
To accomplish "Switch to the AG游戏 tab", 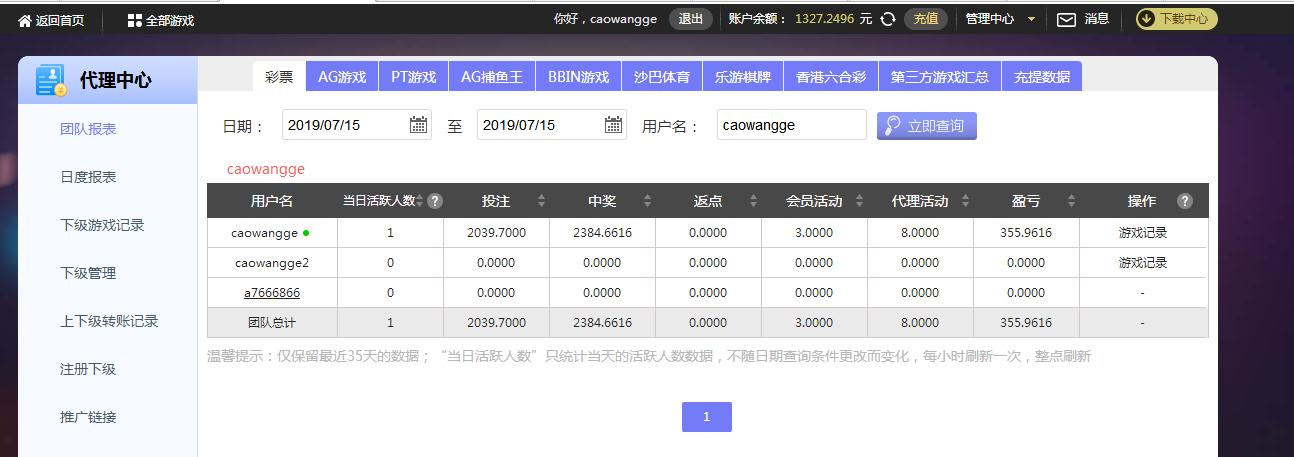I will (342, 77).
